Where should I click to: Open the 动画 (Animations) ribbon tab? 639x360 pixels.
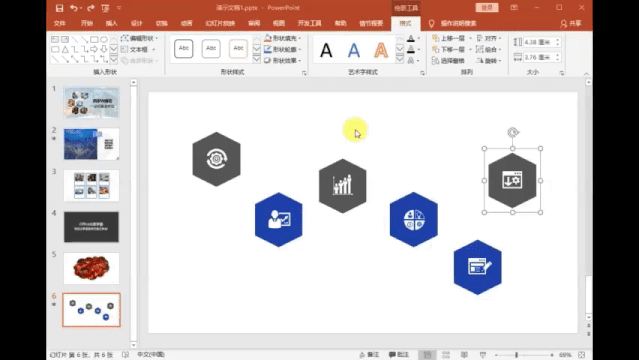(187, 24)
